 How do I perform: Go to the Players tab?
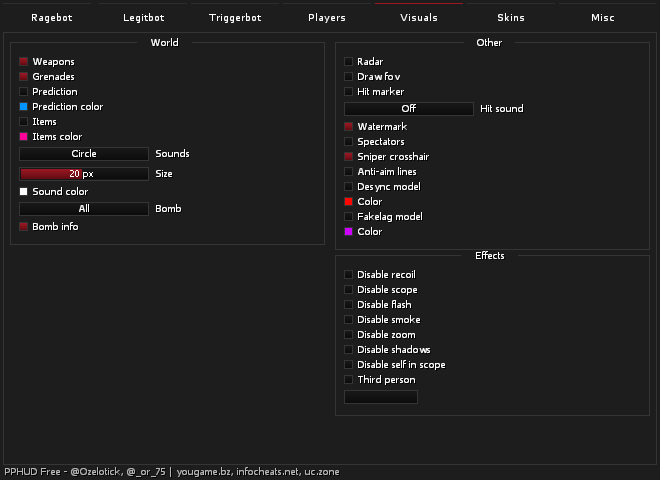(x=327, y=18)
